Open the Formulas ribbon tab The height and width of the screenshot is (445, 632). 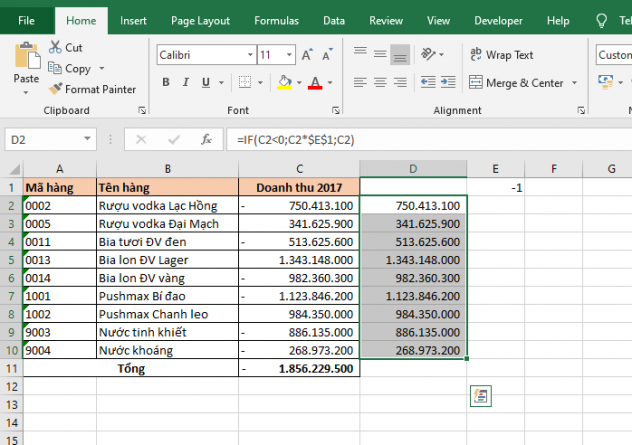(276, 20)
